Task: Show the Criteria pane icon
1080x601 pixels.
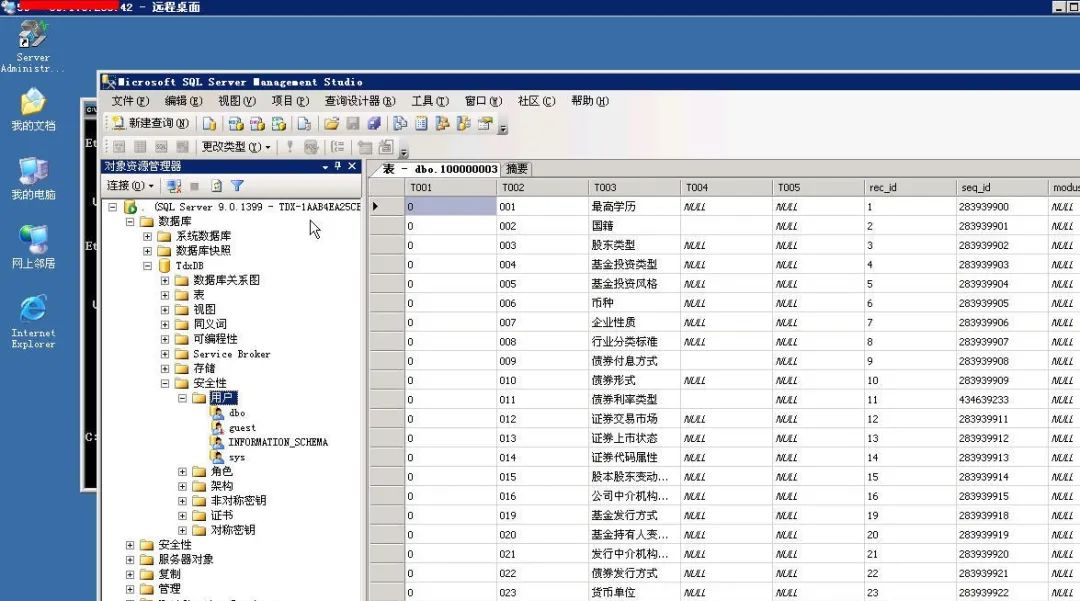Action: [x=141, y=147]
